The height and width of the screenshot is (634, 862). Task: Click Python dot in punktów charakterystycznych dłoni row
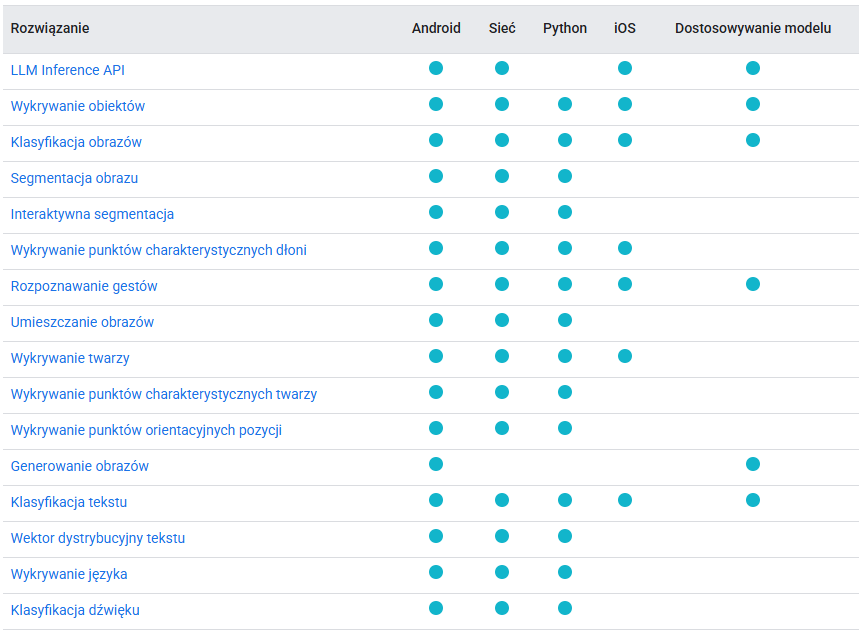click(565, 249)
